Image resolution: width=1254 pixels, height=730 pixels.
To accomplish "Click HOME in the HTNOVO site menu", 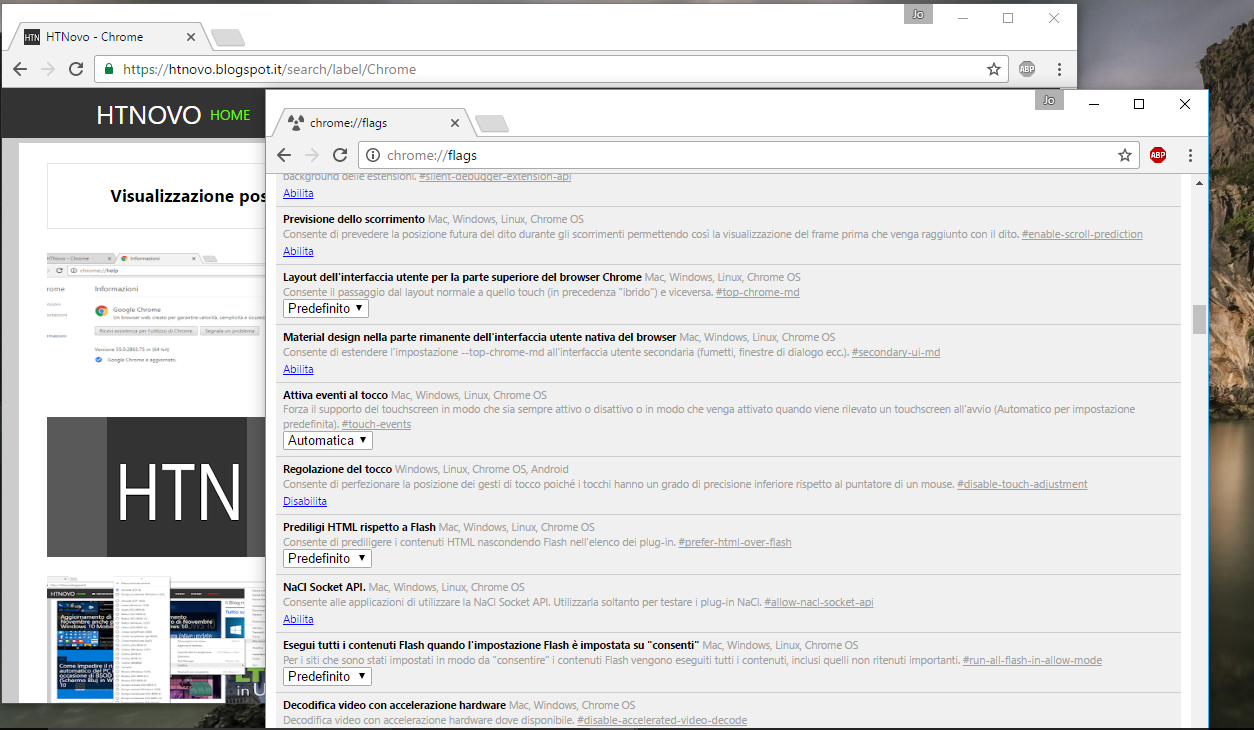I will (230, 115).
